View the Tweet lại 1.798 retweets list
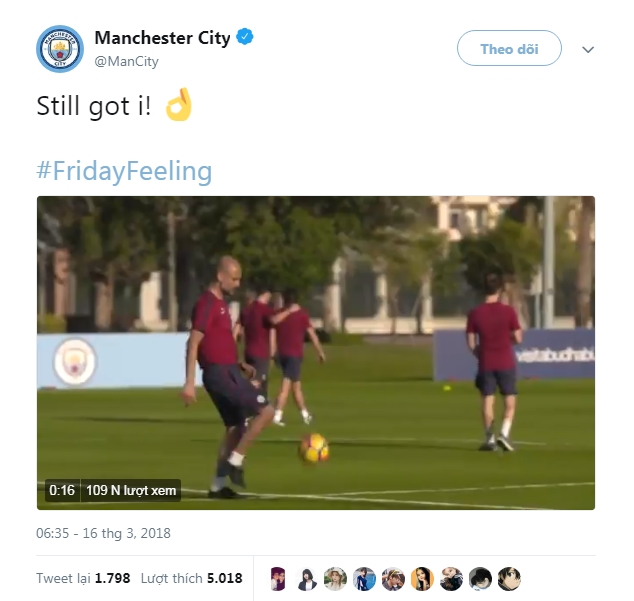Viewport: 634px width, 601px height. click(83, 578)
